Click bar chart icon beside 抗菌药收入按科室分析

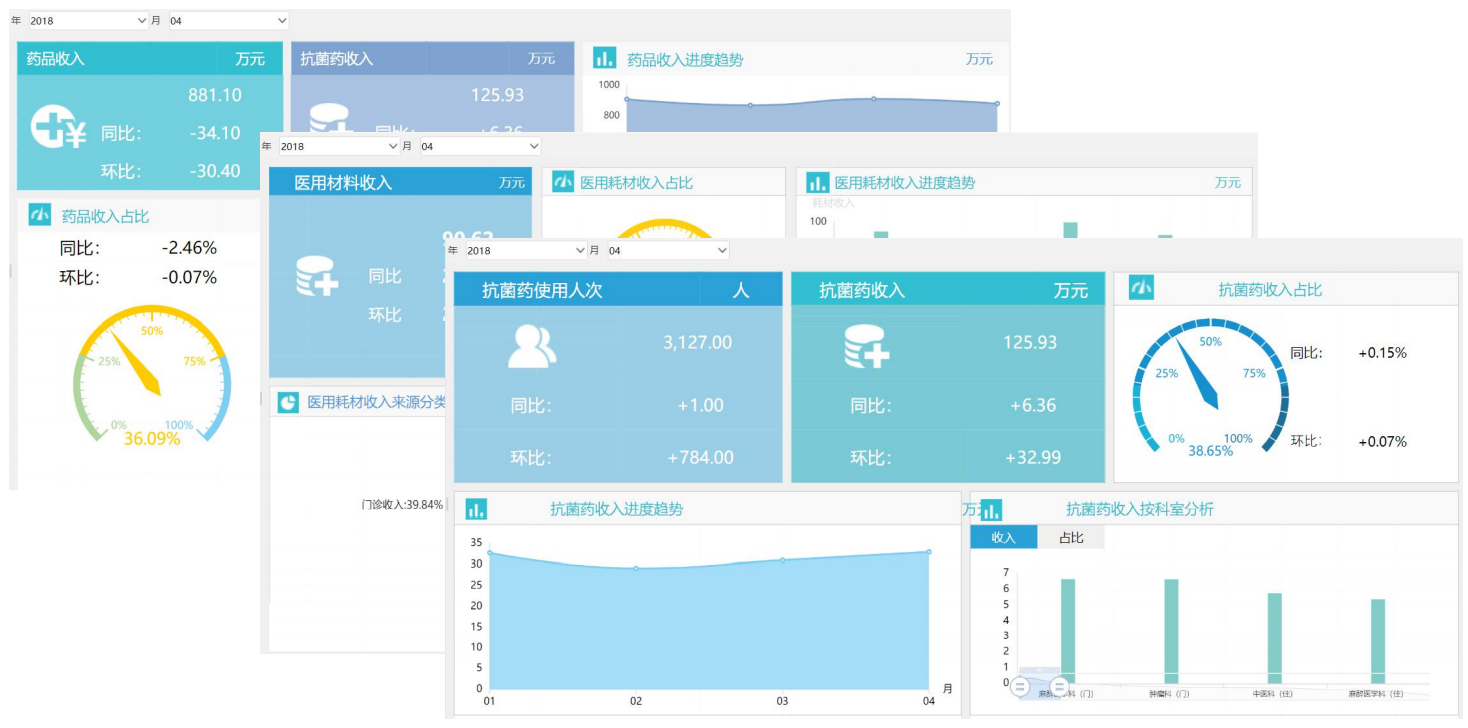991,510
